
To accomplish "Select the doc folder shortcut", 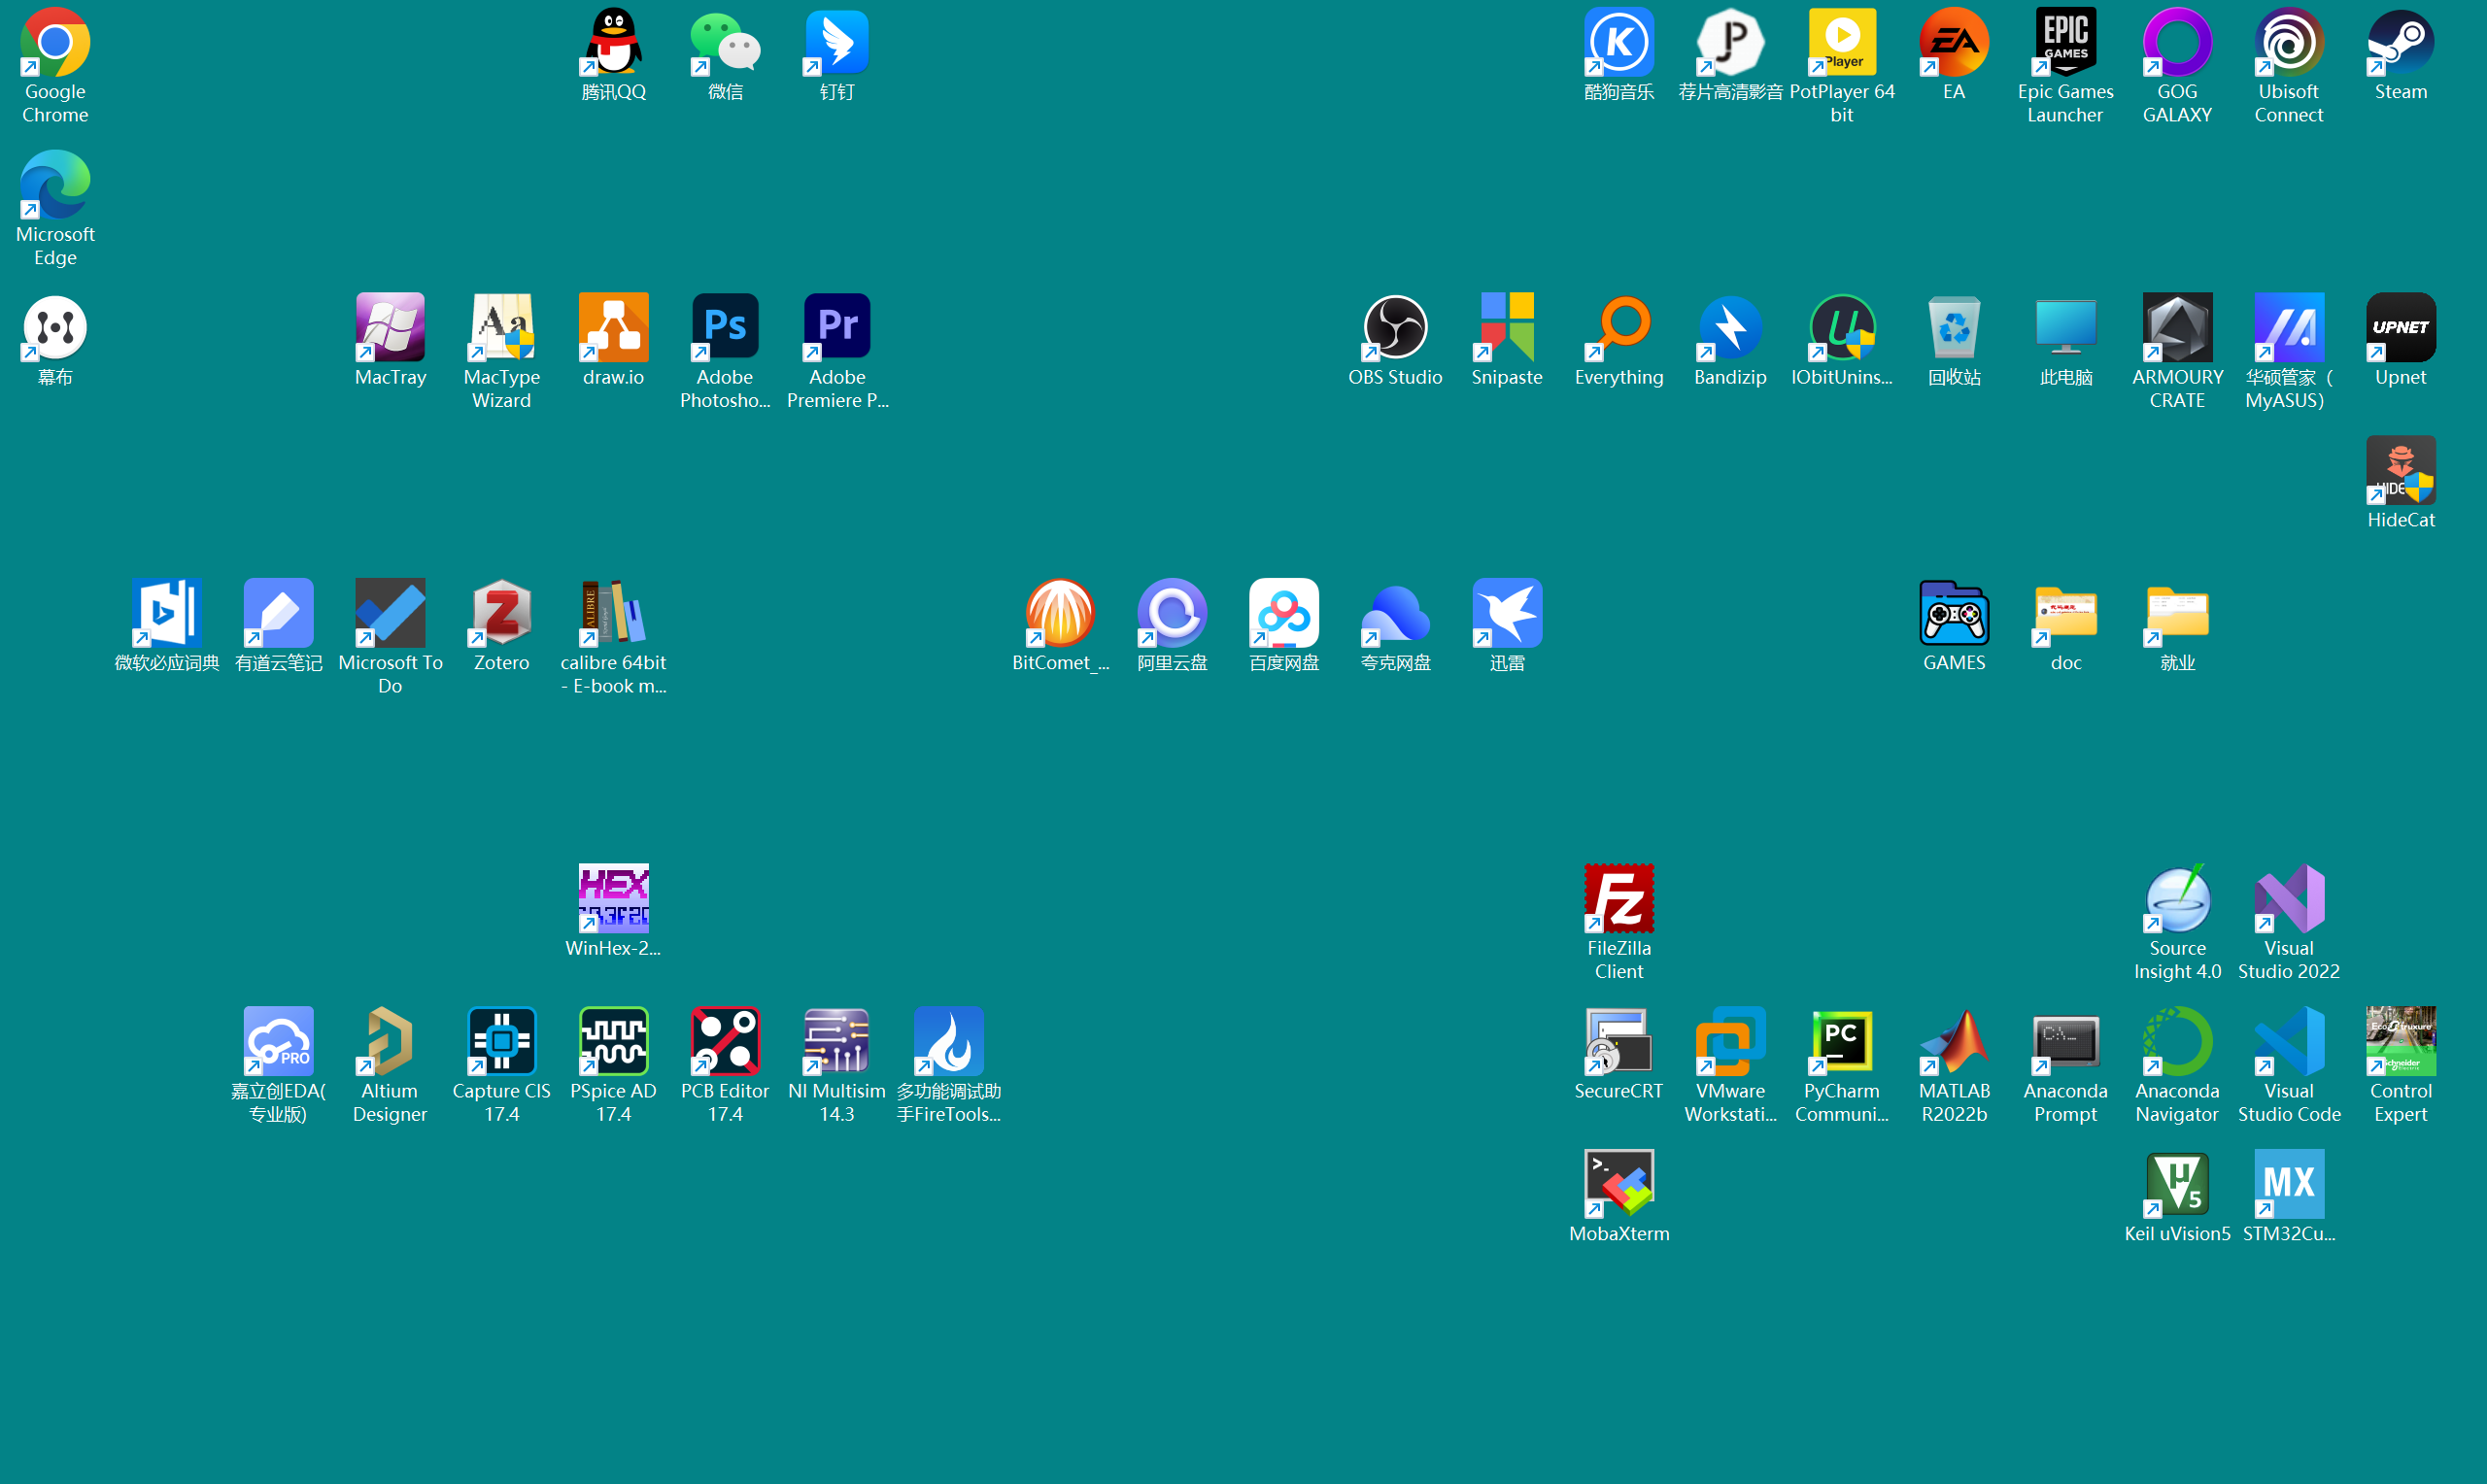I will tap(2066, 613).
